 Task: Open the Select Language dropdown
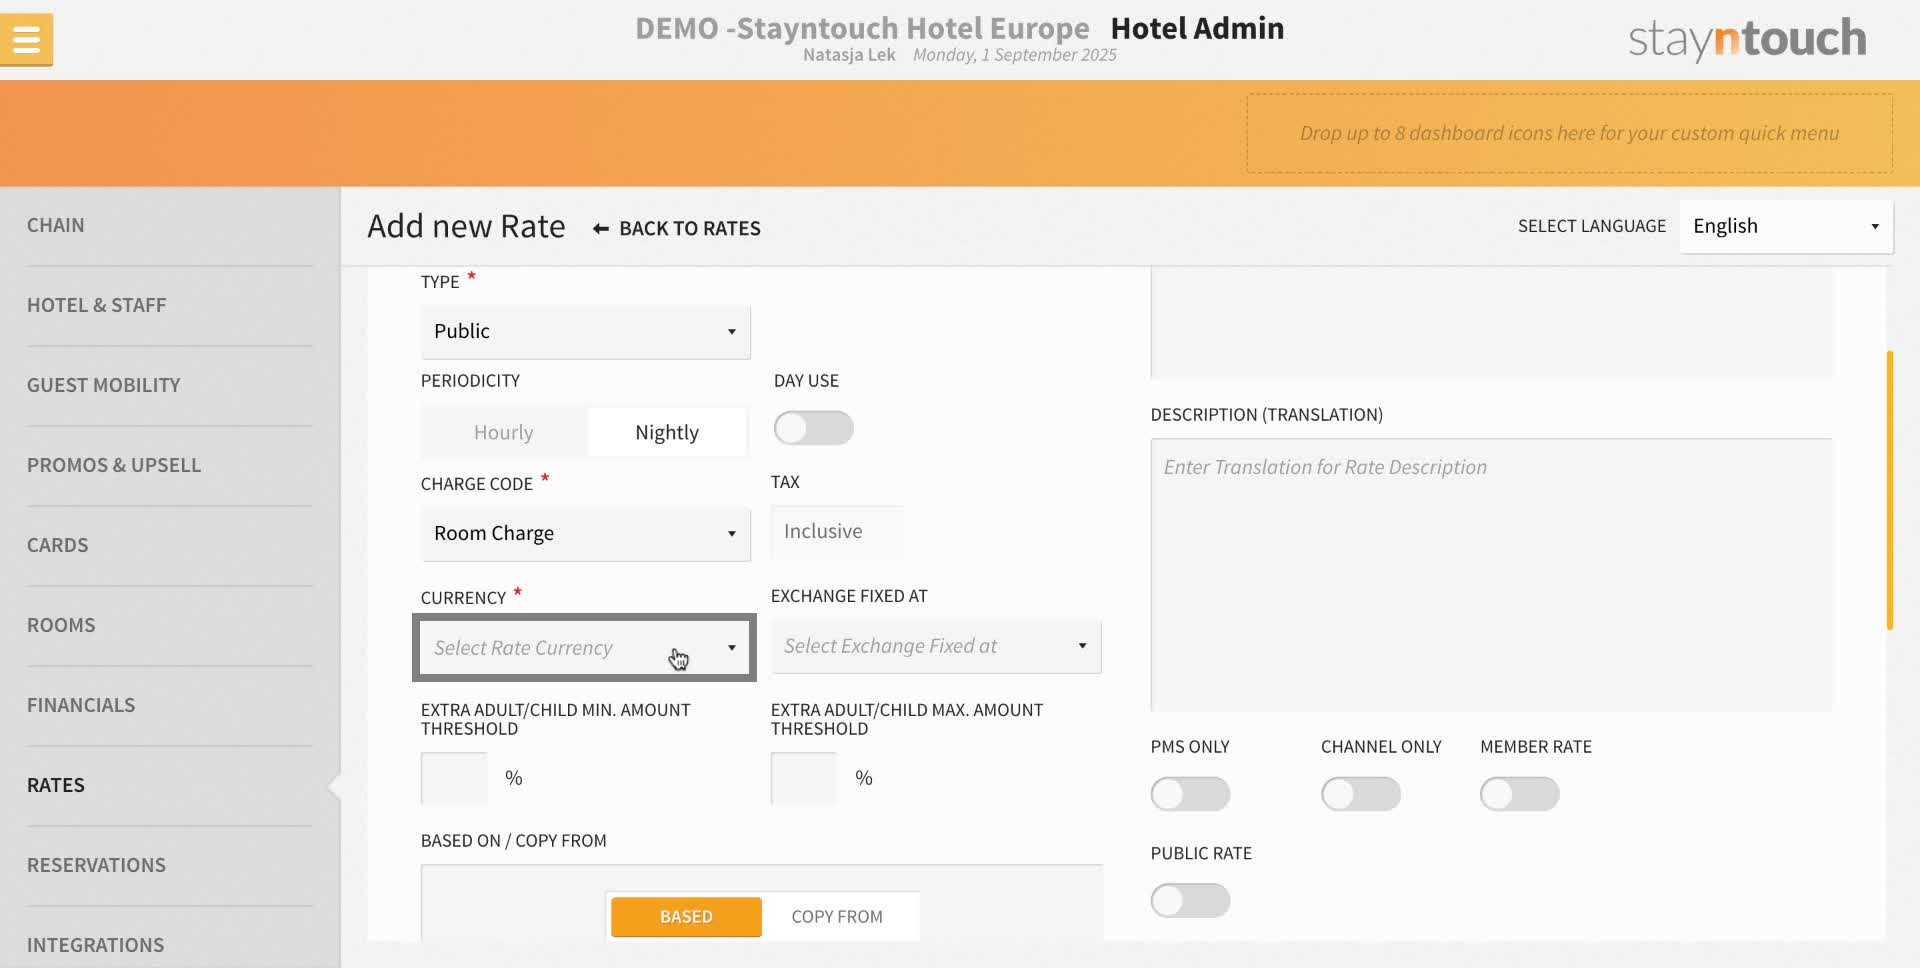1786,226
